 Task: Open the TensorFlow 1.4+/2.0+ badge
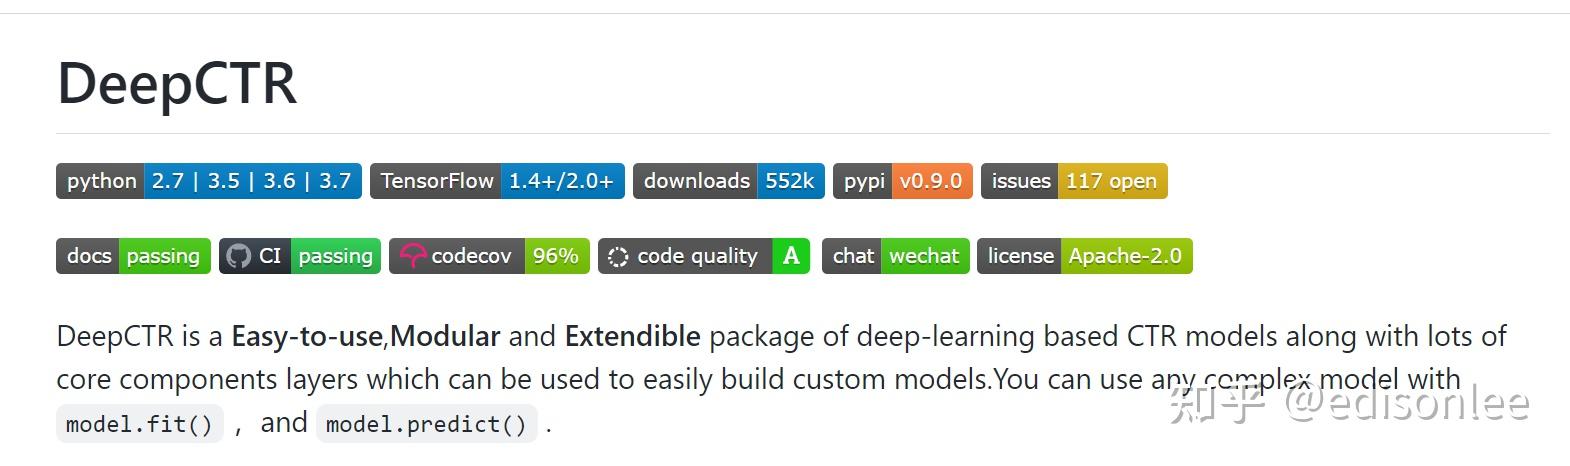(497, 181)
